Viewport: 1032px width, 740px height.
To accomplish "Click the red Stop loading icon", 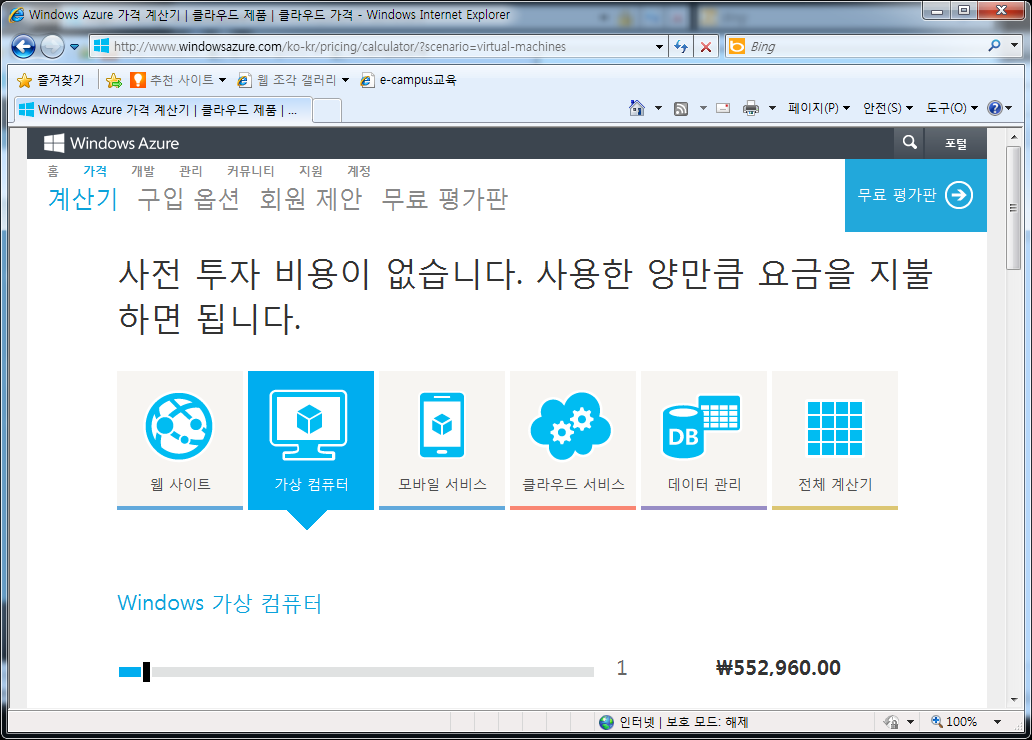I will pyautogui.click(x=706, y=47).
